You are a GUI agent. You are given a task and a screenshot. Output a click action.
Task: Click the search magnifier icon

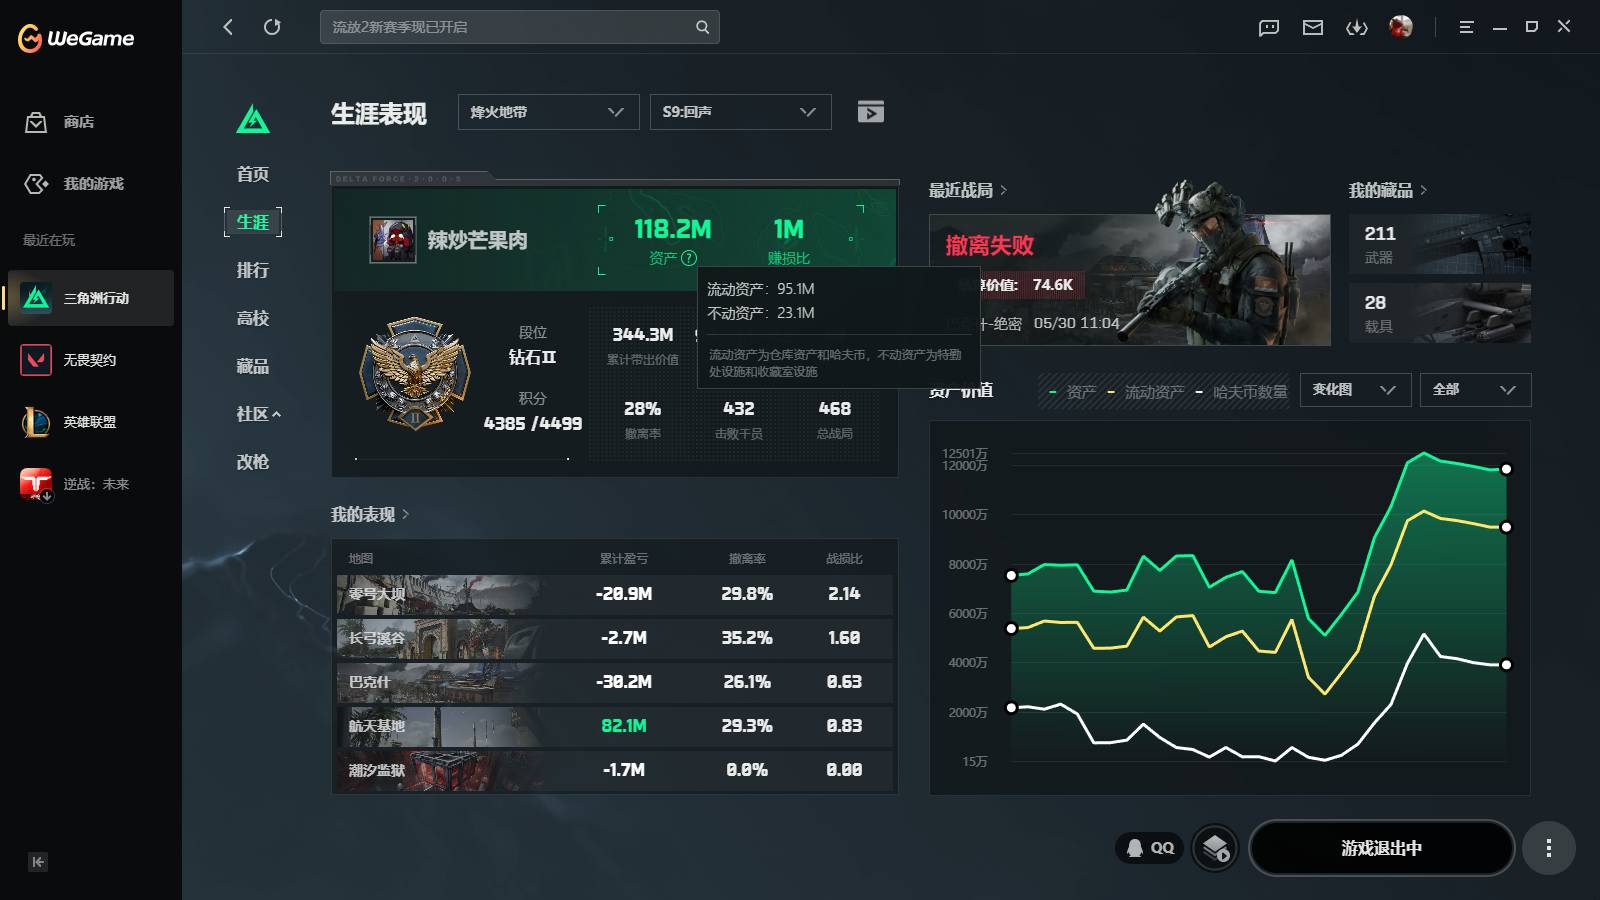703,27
